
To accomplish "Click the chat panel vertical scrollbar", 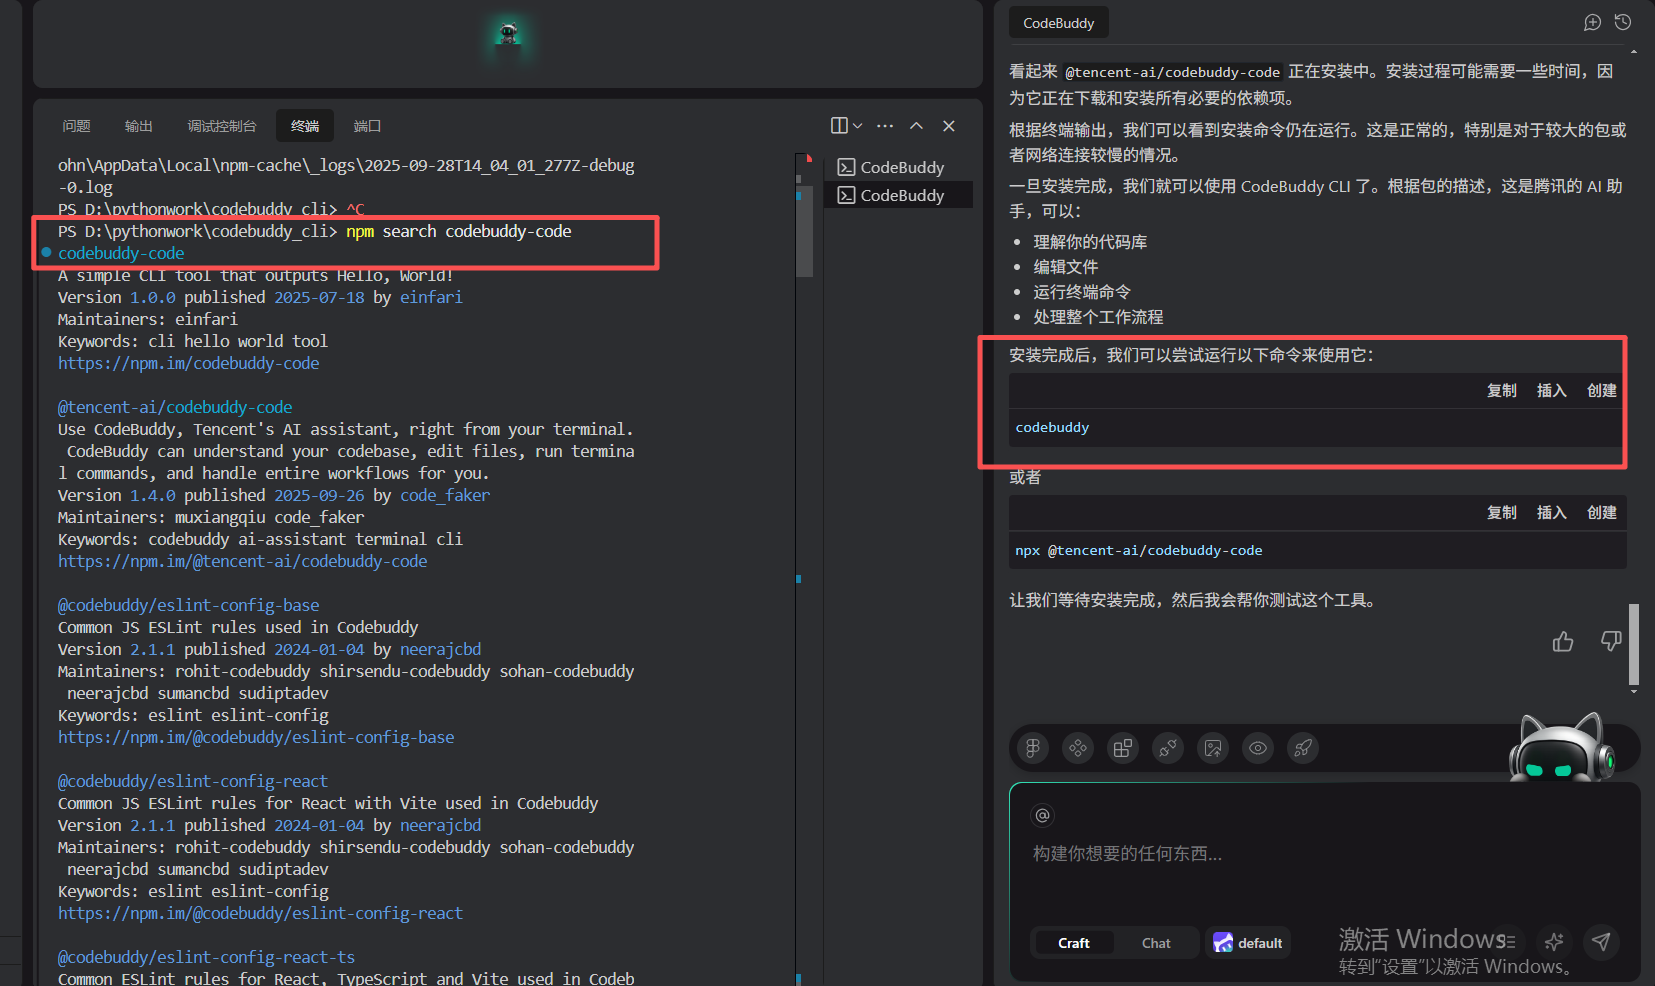I will coord(1634,643).
